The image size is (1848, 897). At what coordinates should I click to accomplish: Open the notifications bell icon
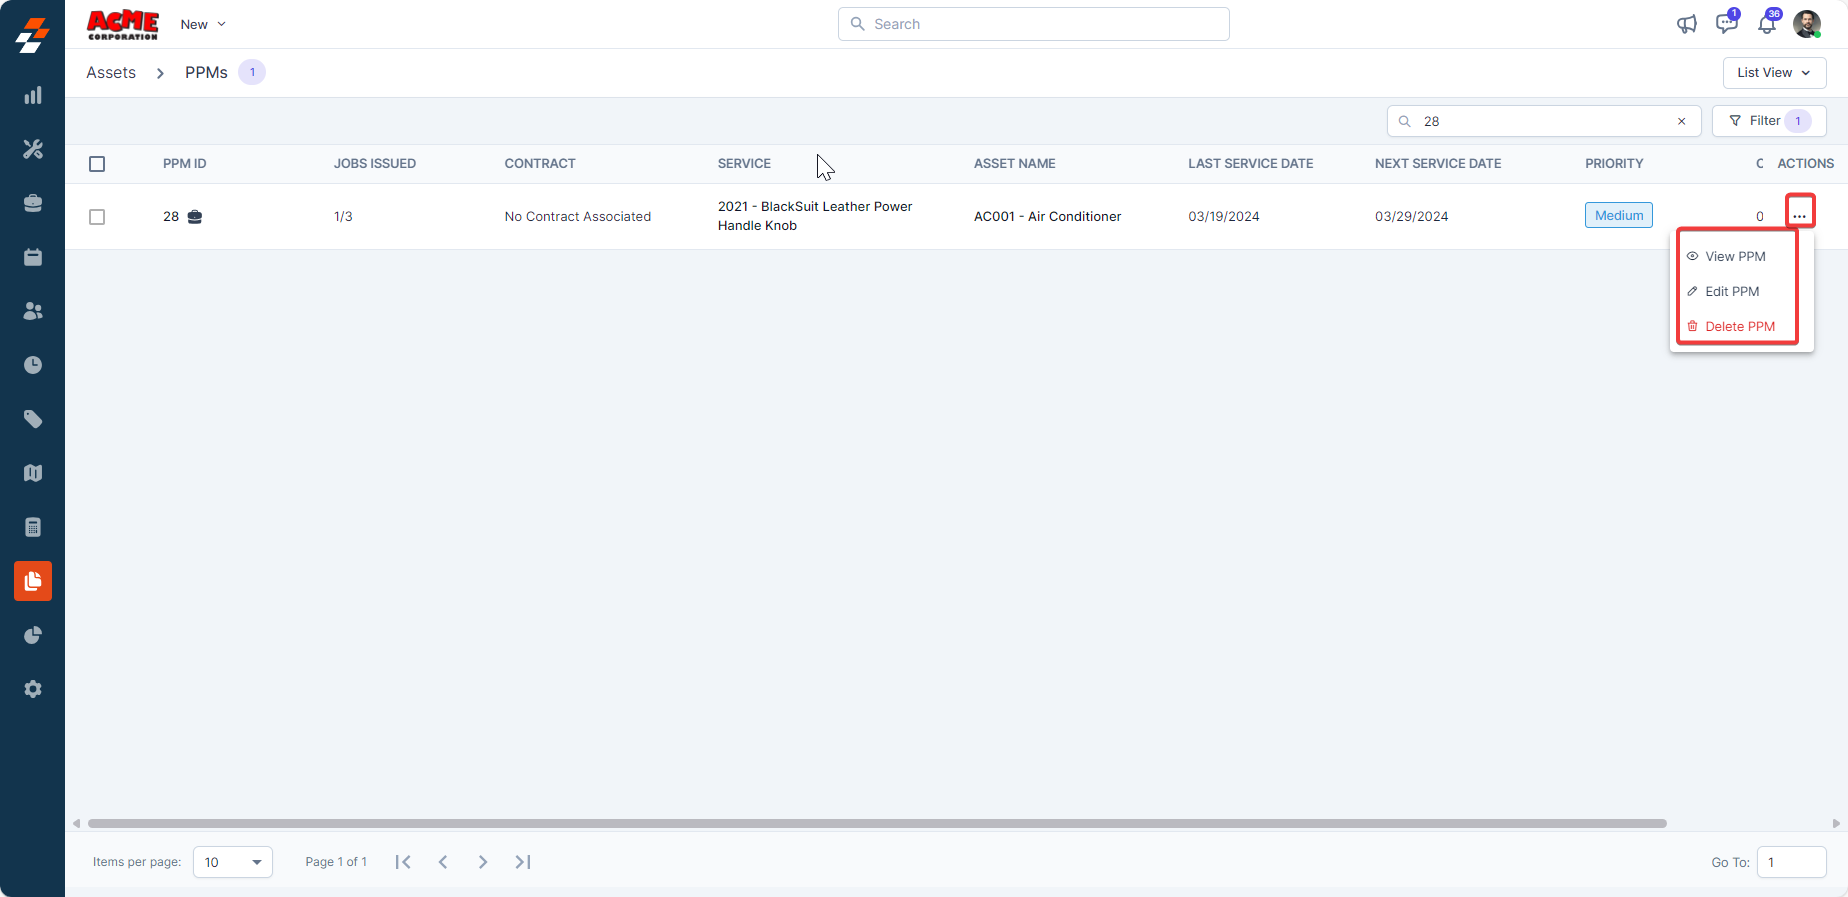pyautogui.click(x=1767, y=24)
